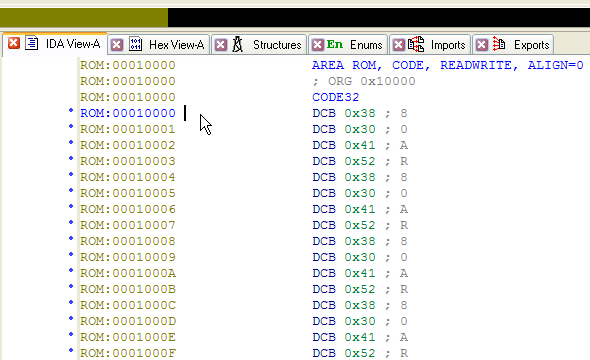Click the black region of navigation band
Viewport: 590px width, 360px height.
point(379,17)
